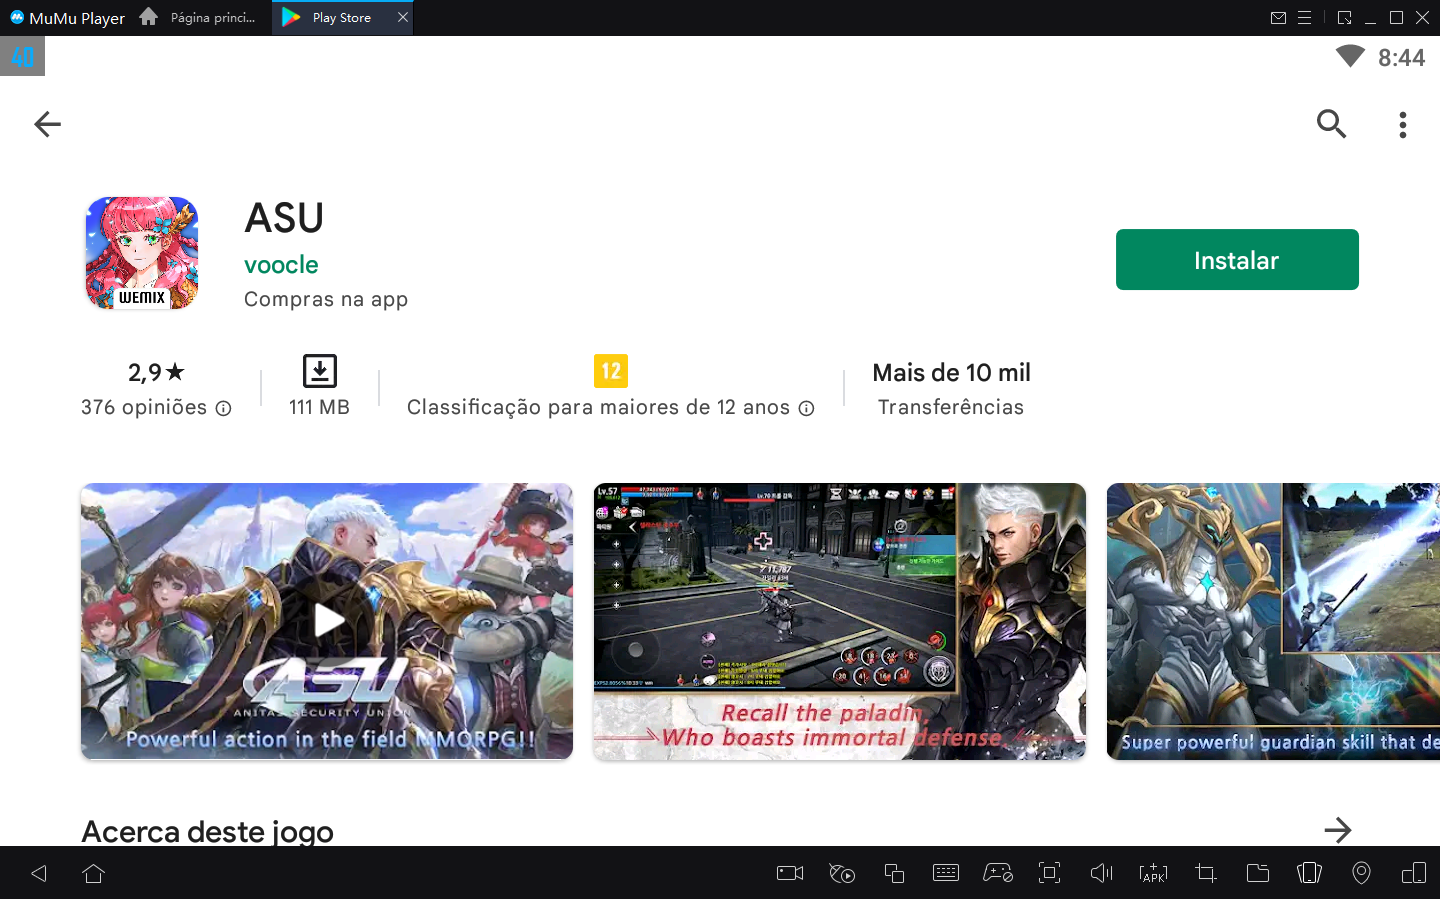Screen dimensions: 1440x899
Task: Start screen recording with camera icon
Action: pyautogui.click(x=790, y=873)
